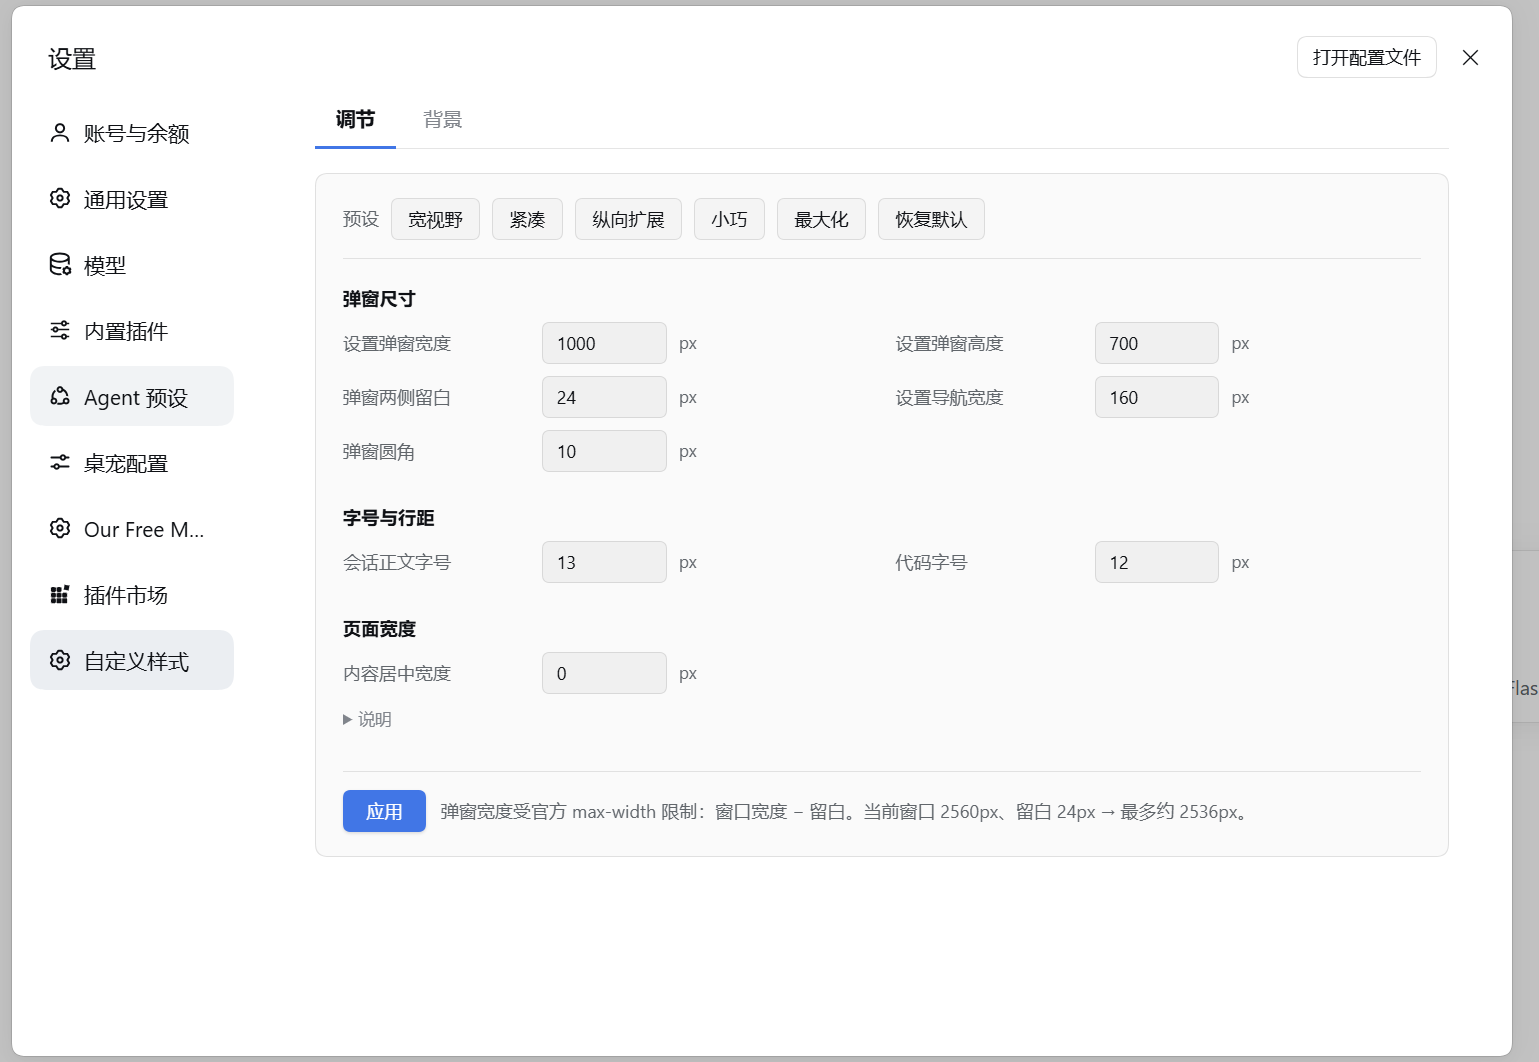The height and width of the screenshot is (1062, 1539).
Task: Apply the 宽视野 preset
Action: point(435,219)
